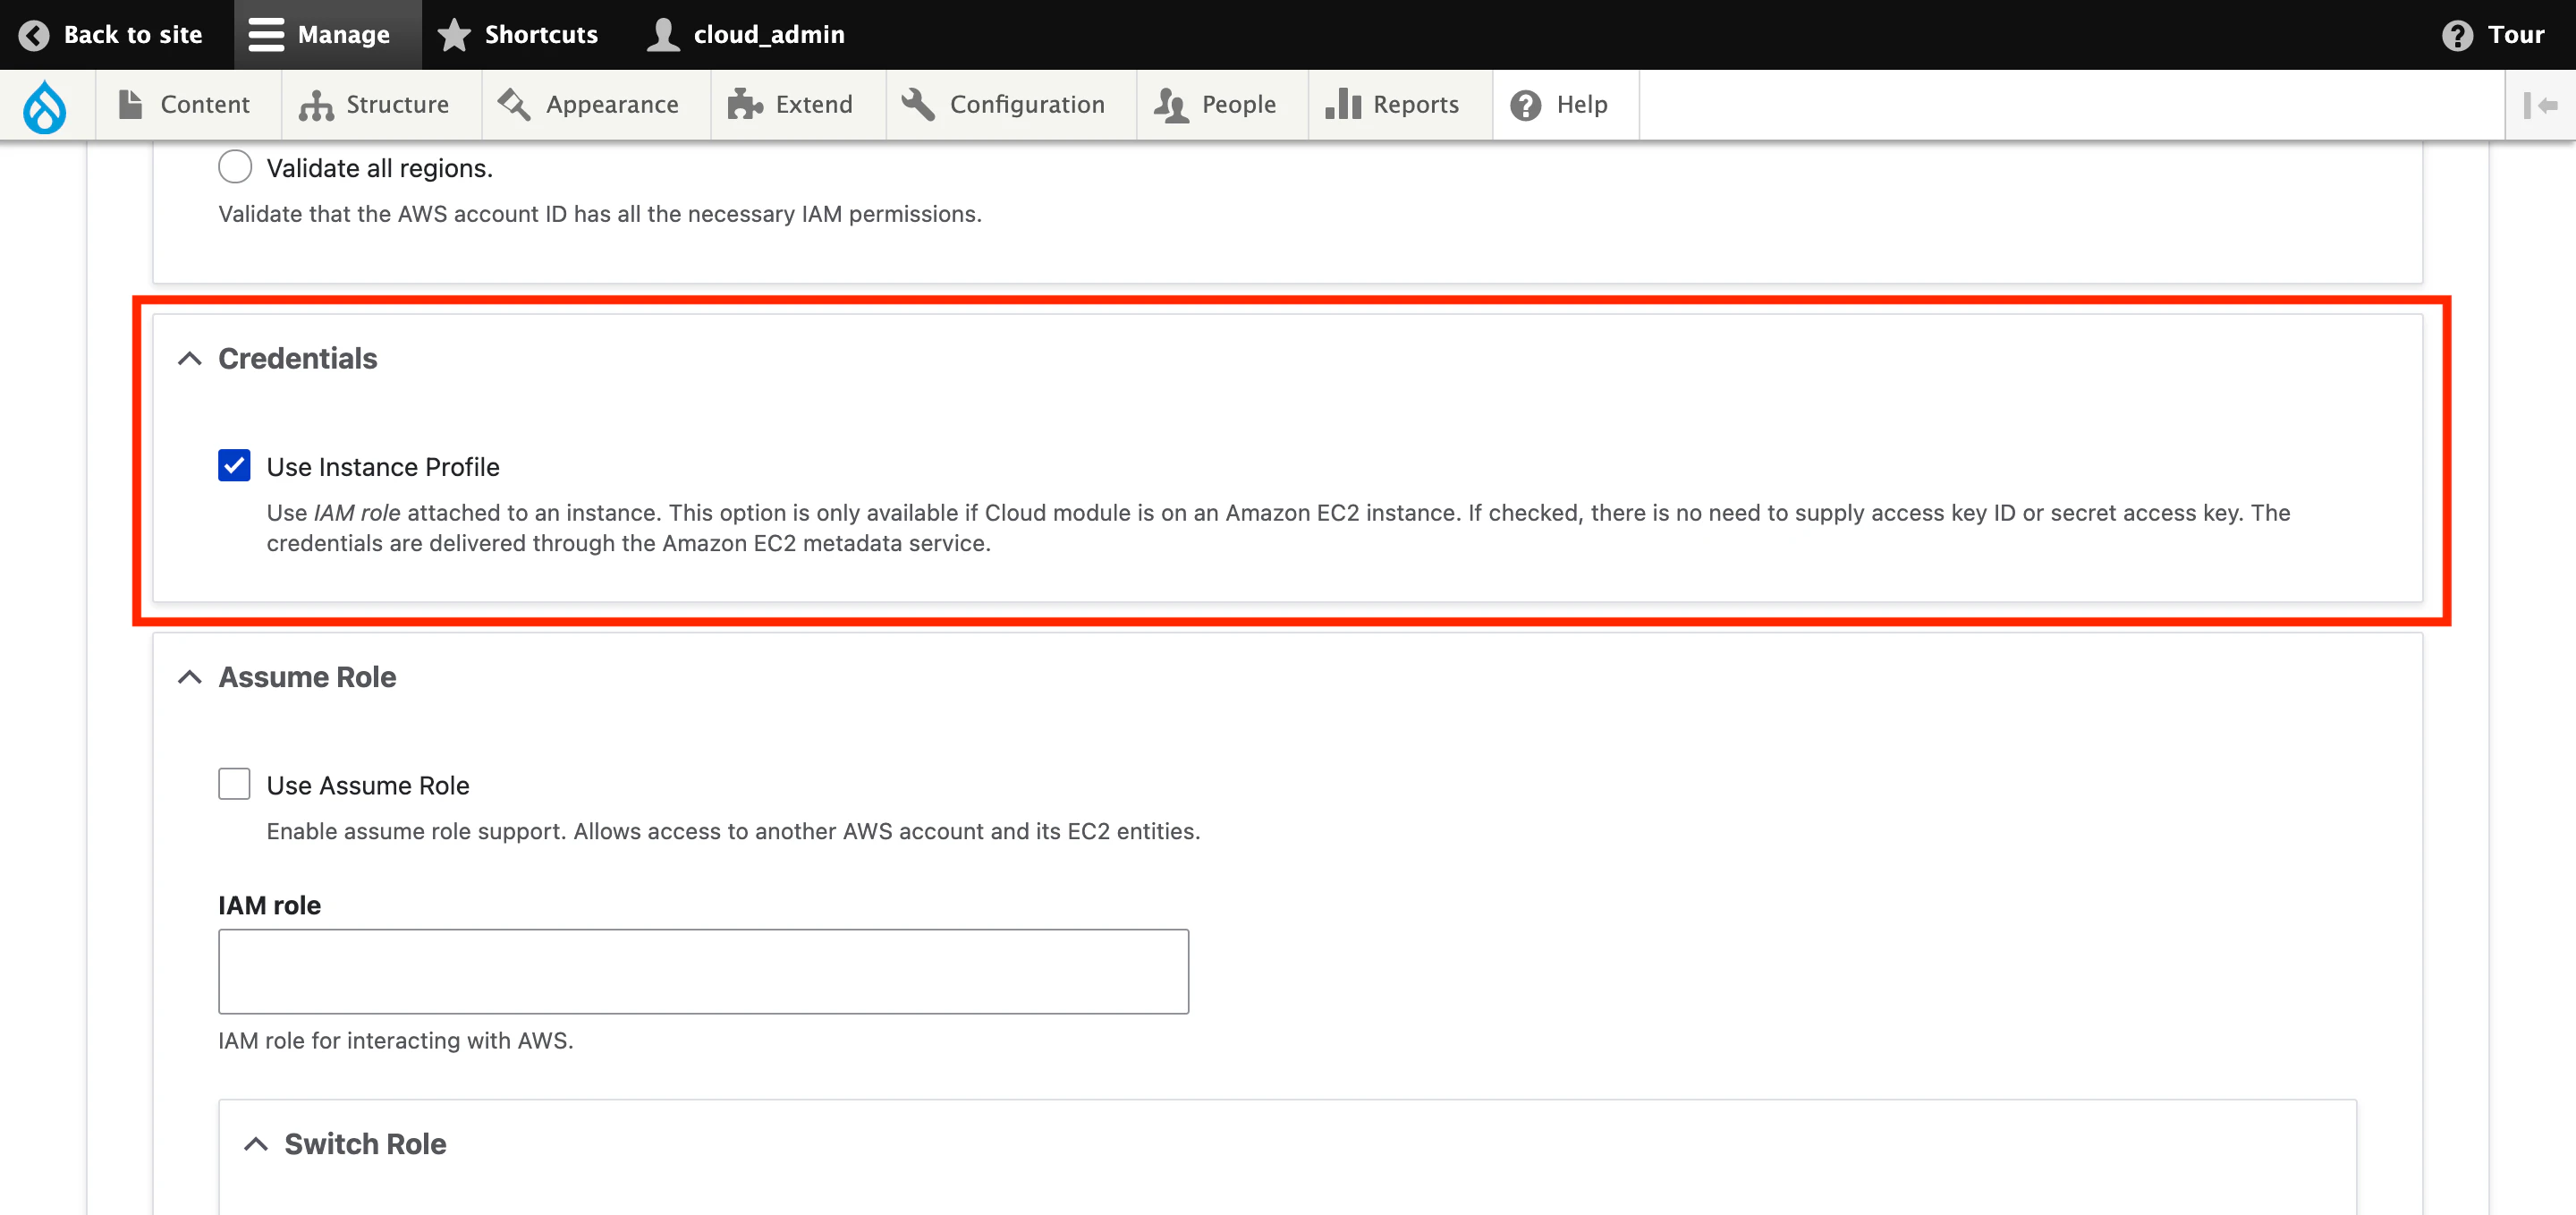2576x1215 pixels.
Task: Collapse the Assume Role section chevron
Action: coord(189,677)
